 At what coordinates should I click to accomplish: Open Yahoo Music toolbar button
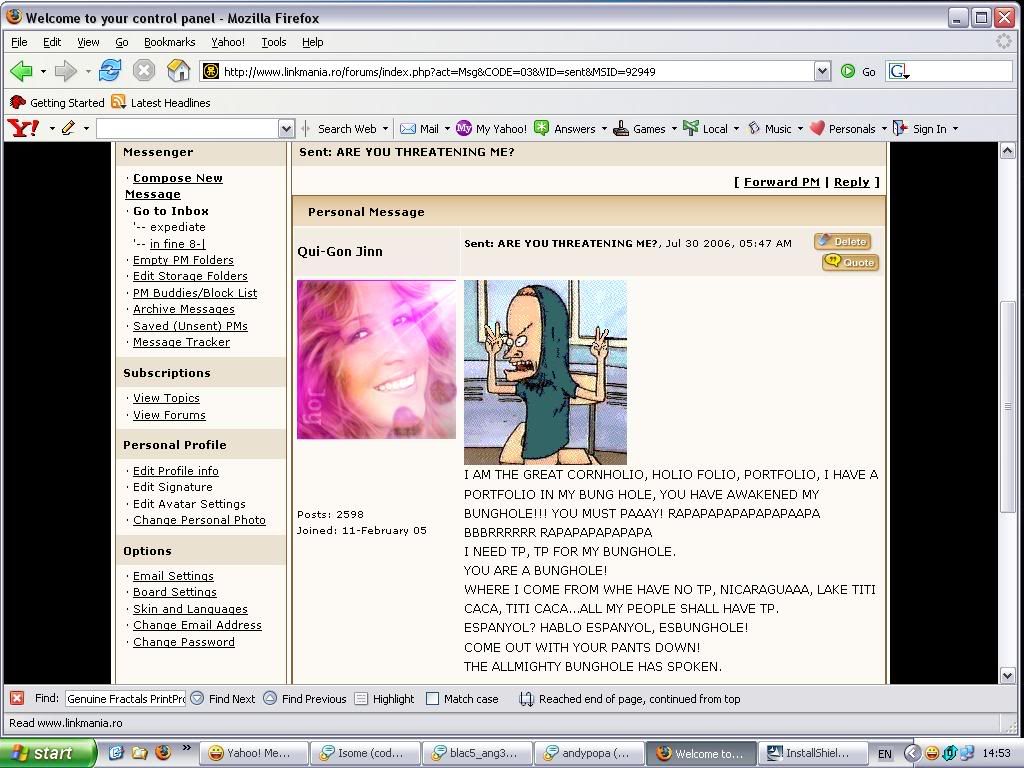pyautogui.click(x=769, y=129)
